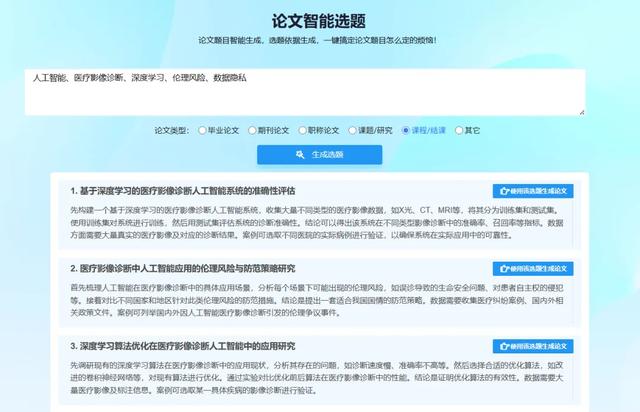640x412 pixels.
Task: Click the description paragraph of topic 3
Action: pos(317,378)
